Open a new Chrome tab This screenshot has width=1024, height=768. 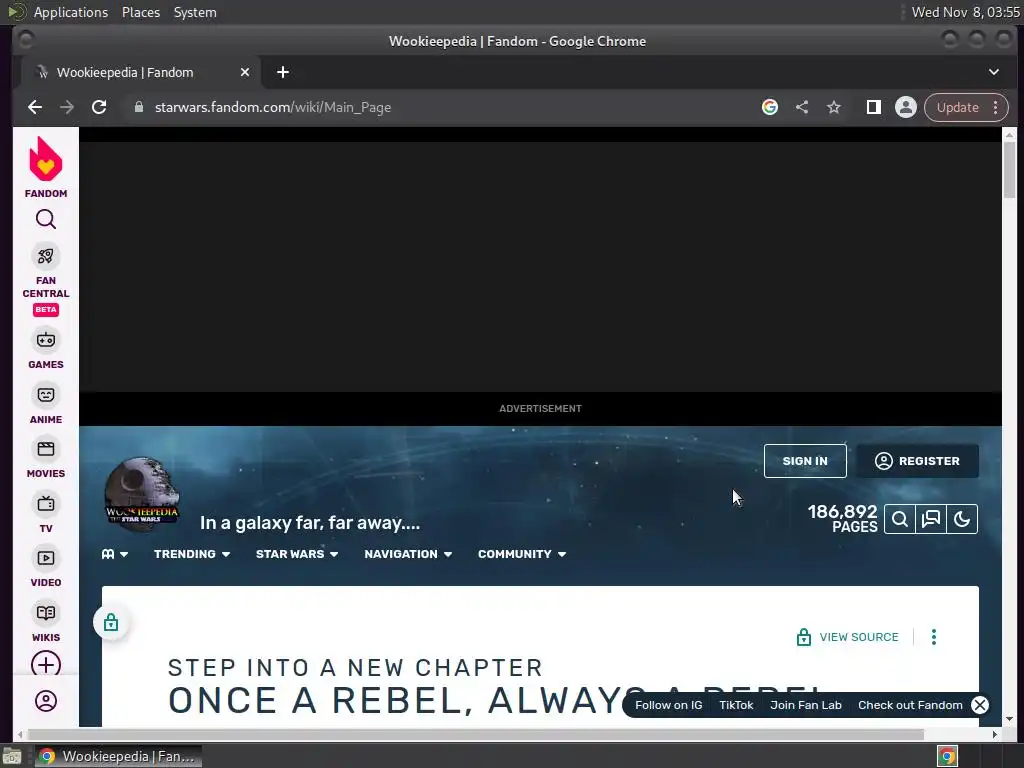pos(283,72)
